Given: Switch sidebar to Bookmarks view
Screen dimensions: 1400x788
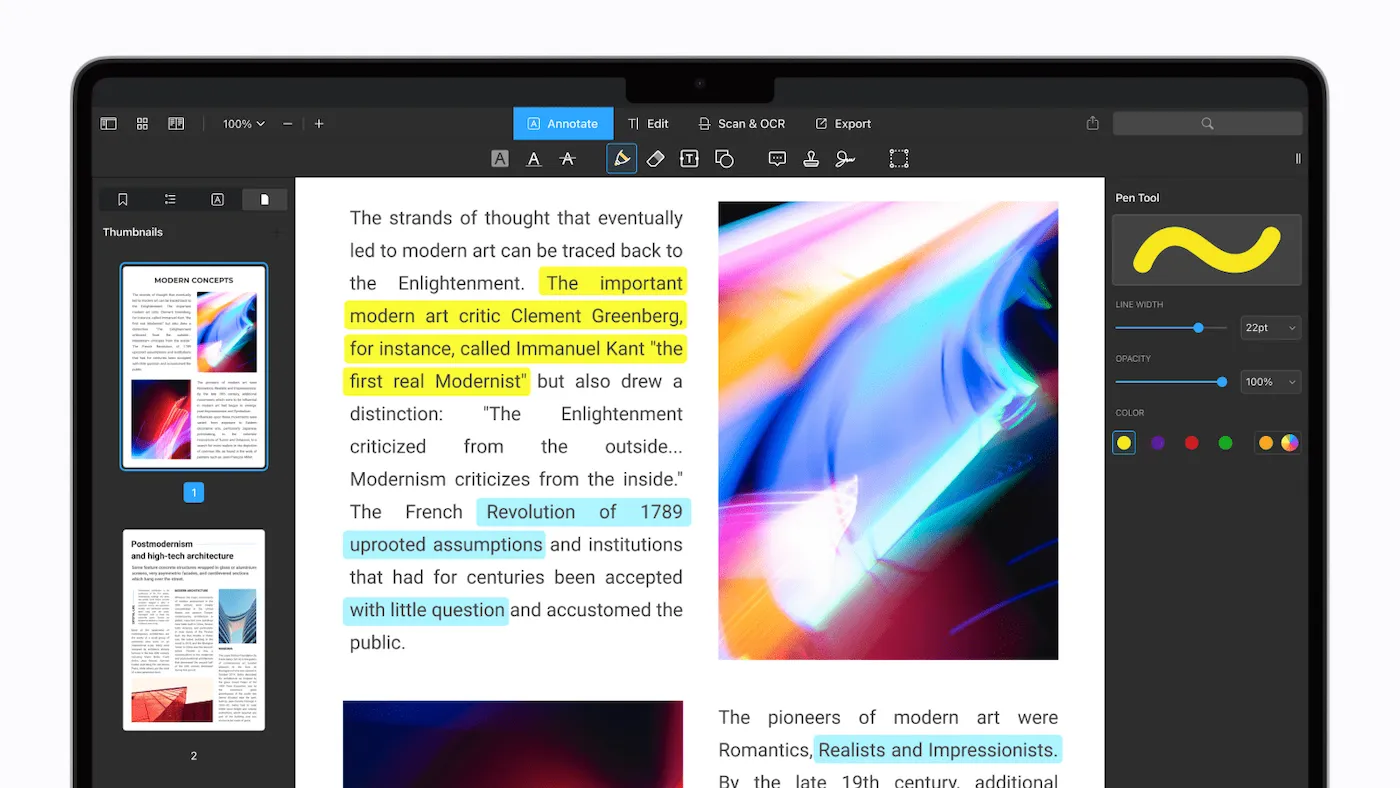Looking at the screenshot, I should coord(122,199).
